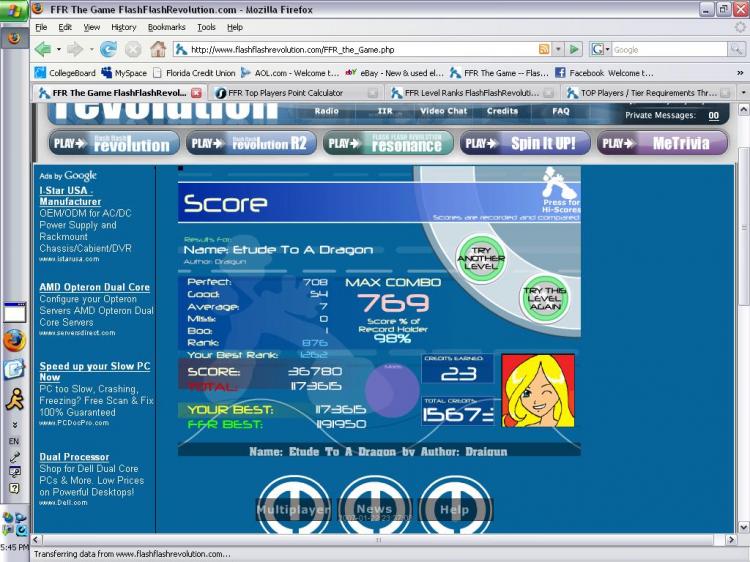
Task: Click the Try Another Level button
Action: 481,258
